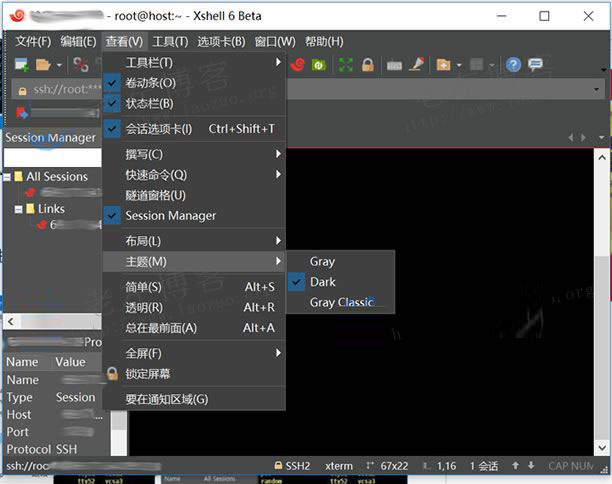The image size is (612, 484).
Task: Select the Dark theme
Action: [x=341, y=282]
